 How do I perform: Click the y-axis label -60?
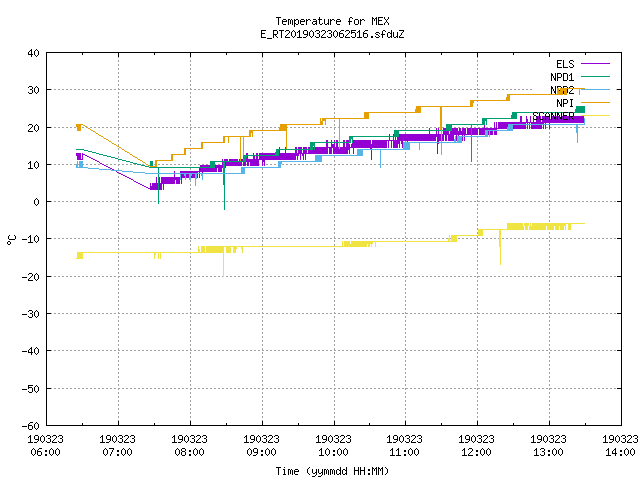click(31, 426)
